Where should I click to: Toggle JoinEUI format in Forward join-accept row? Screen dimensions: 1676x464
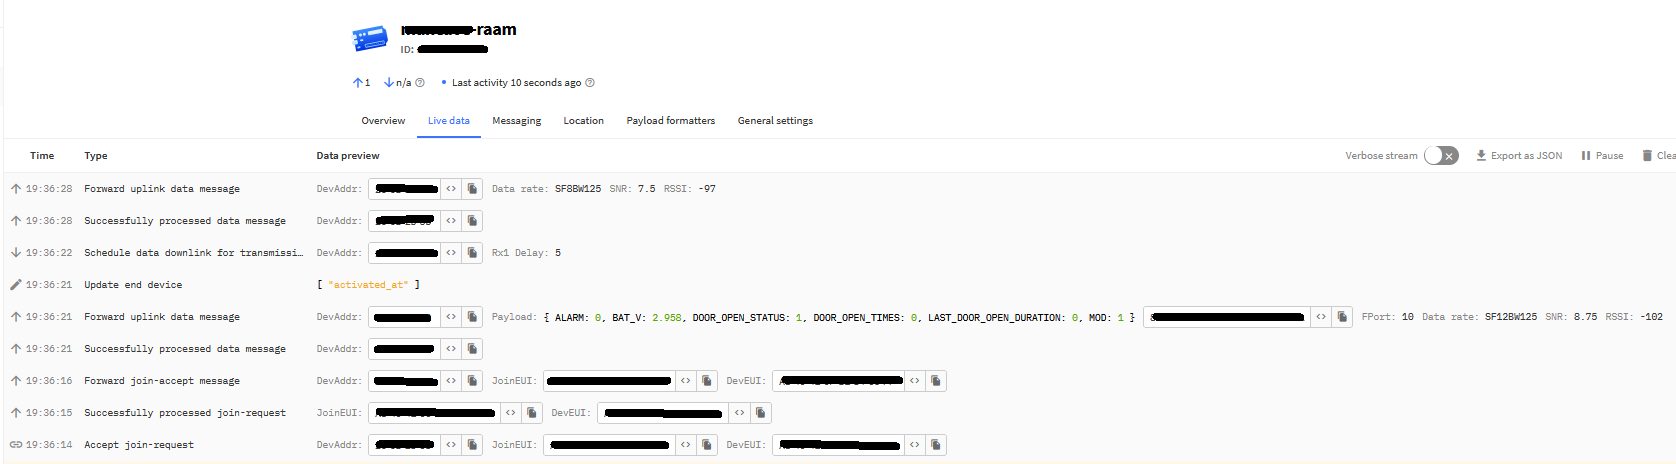click(x=686, y=381)
